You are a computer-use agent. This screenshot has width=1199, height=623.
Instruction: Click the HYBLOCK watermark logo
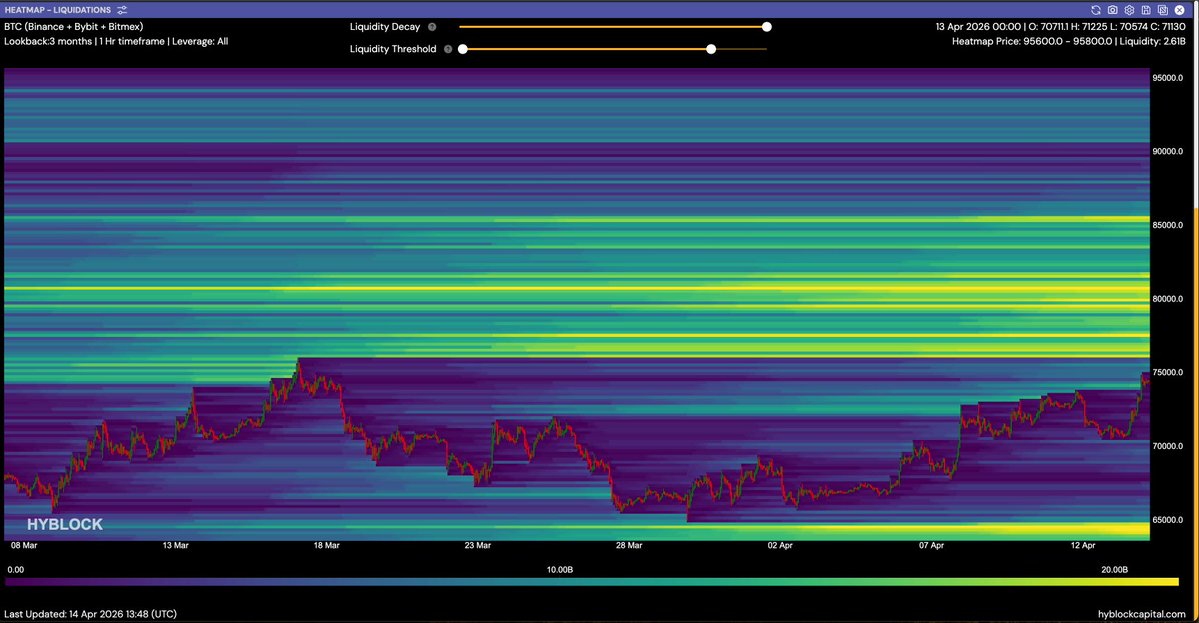(65, 524)
